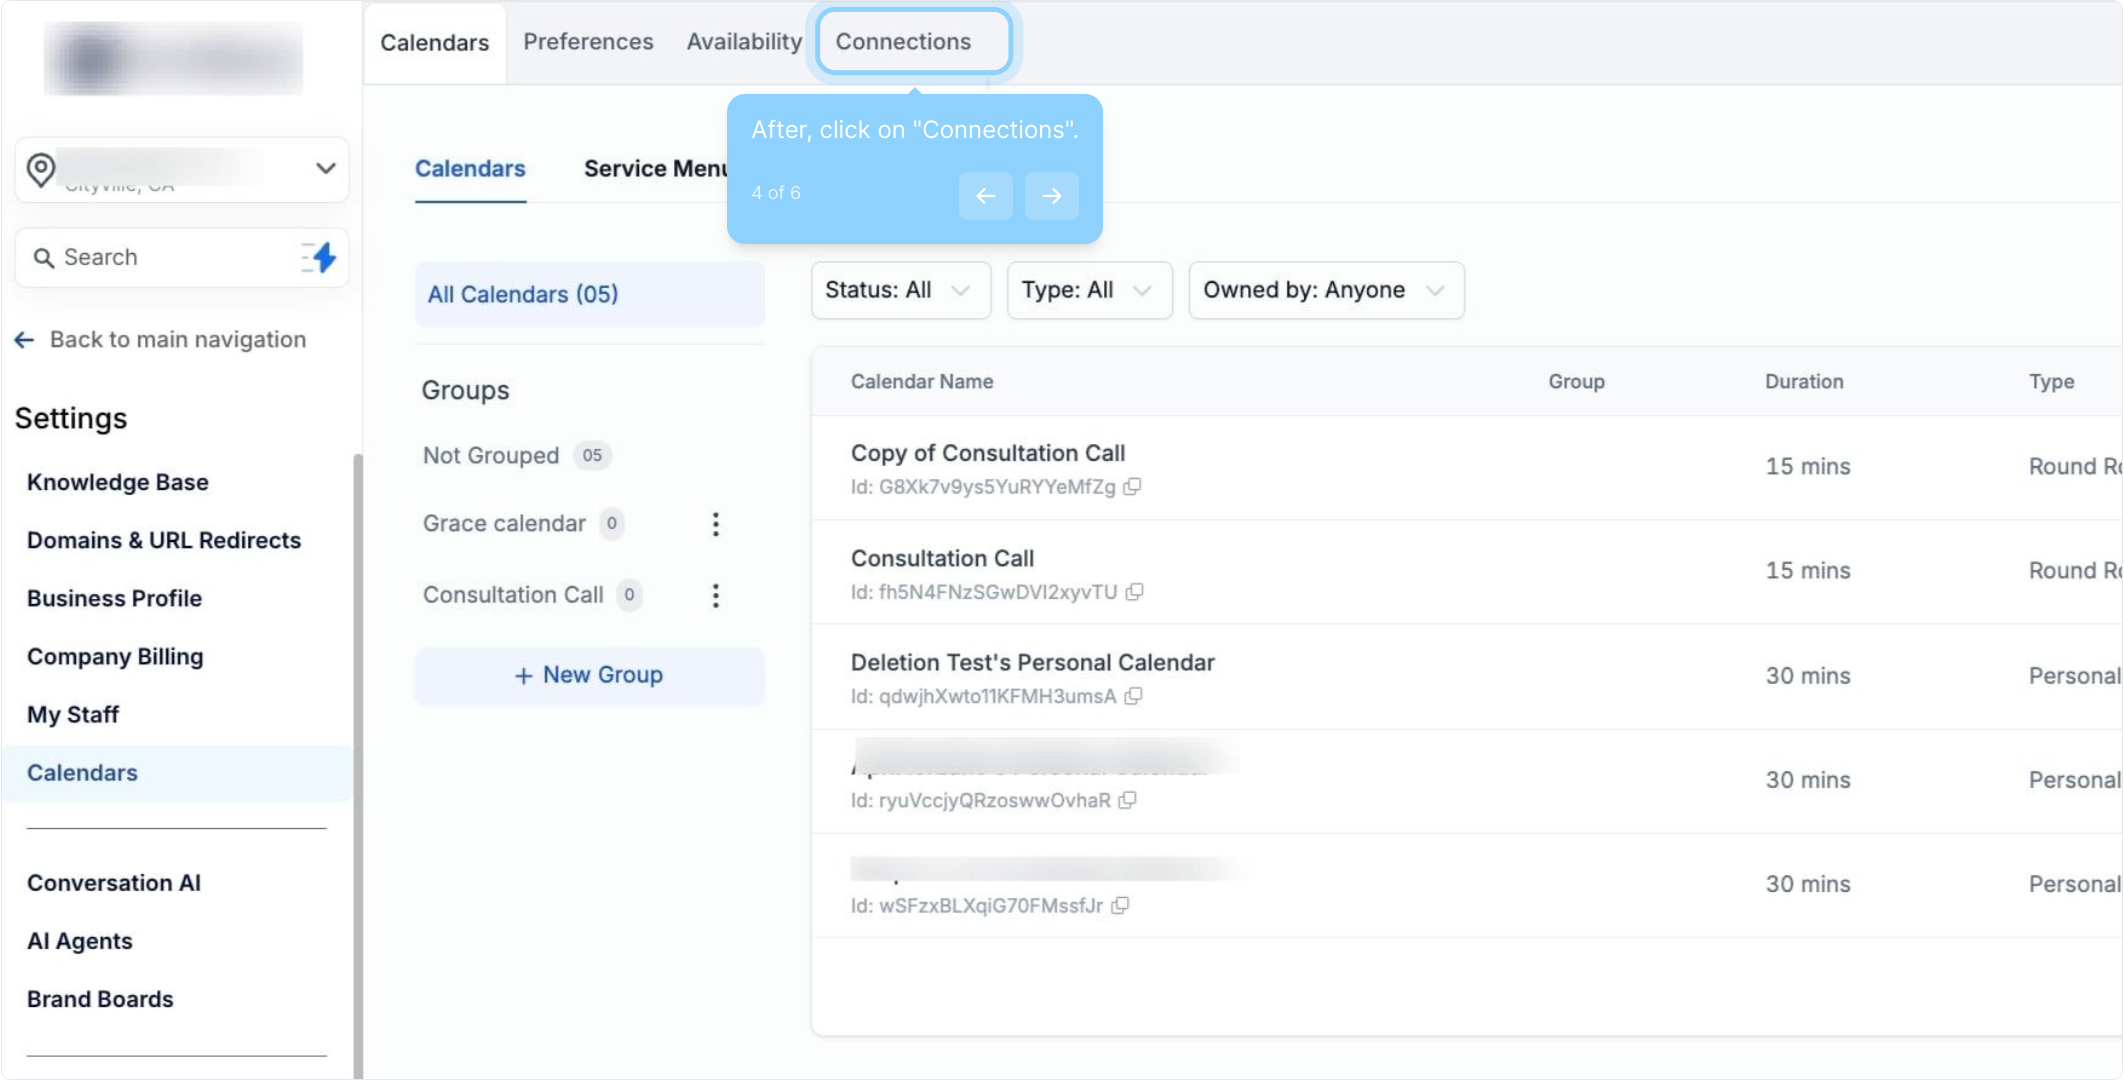
Task: Copy the Consultation Call calendar ID
Action: coord(1134,592)
